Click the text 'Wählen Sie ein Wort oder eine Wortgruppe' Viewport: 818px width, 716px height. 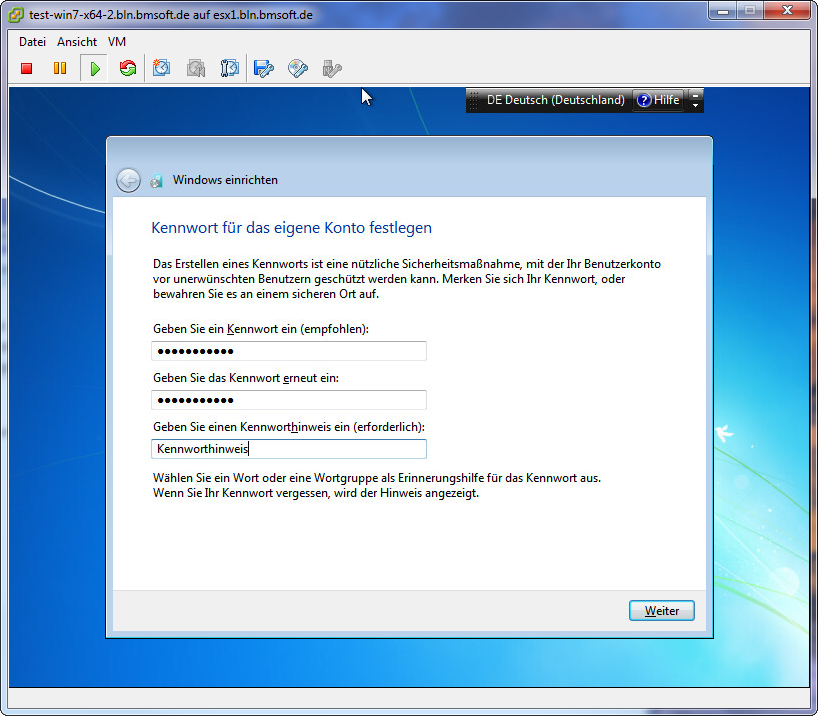[x=262, y=478]
